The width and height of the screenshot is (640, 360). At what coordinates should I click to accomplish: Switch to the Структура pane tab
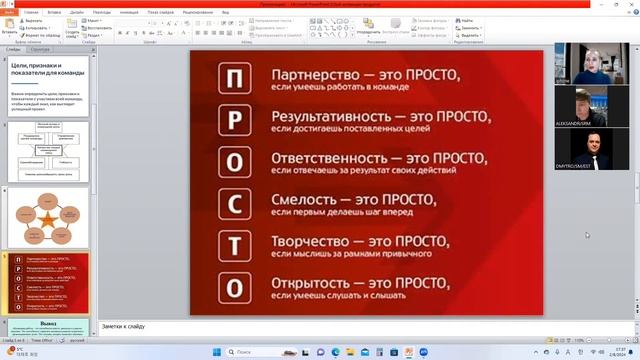point(40,49)
